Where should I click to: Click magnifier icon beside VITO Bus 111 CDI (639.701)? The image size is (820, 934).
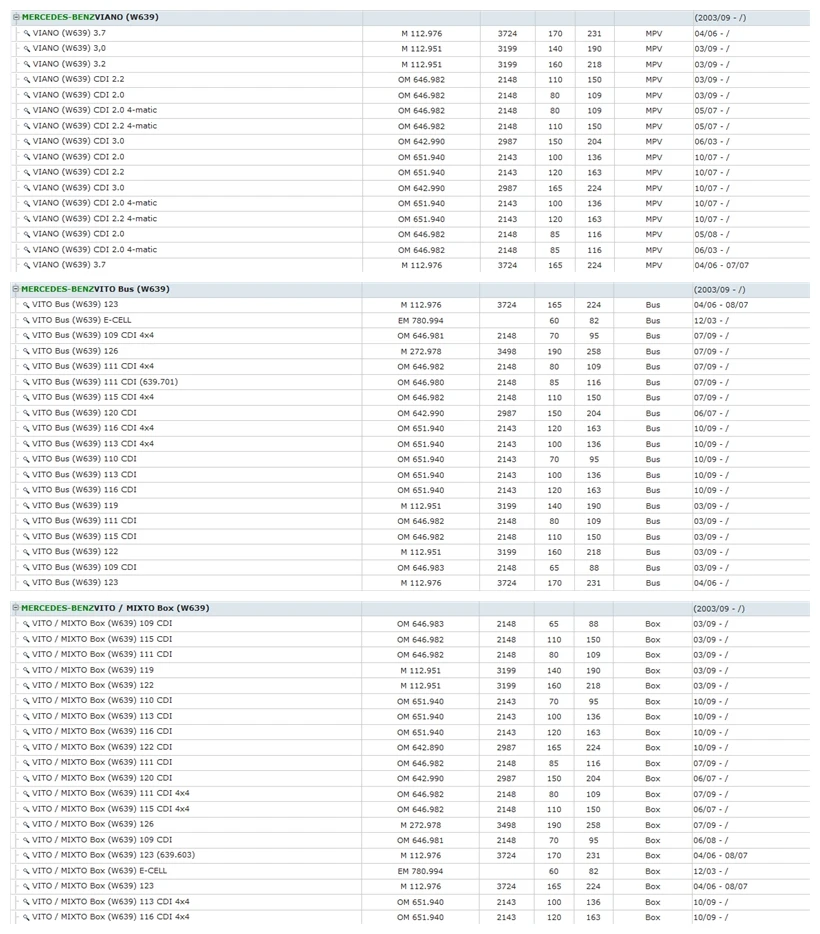pyautogui.click(x=26, y=382)
